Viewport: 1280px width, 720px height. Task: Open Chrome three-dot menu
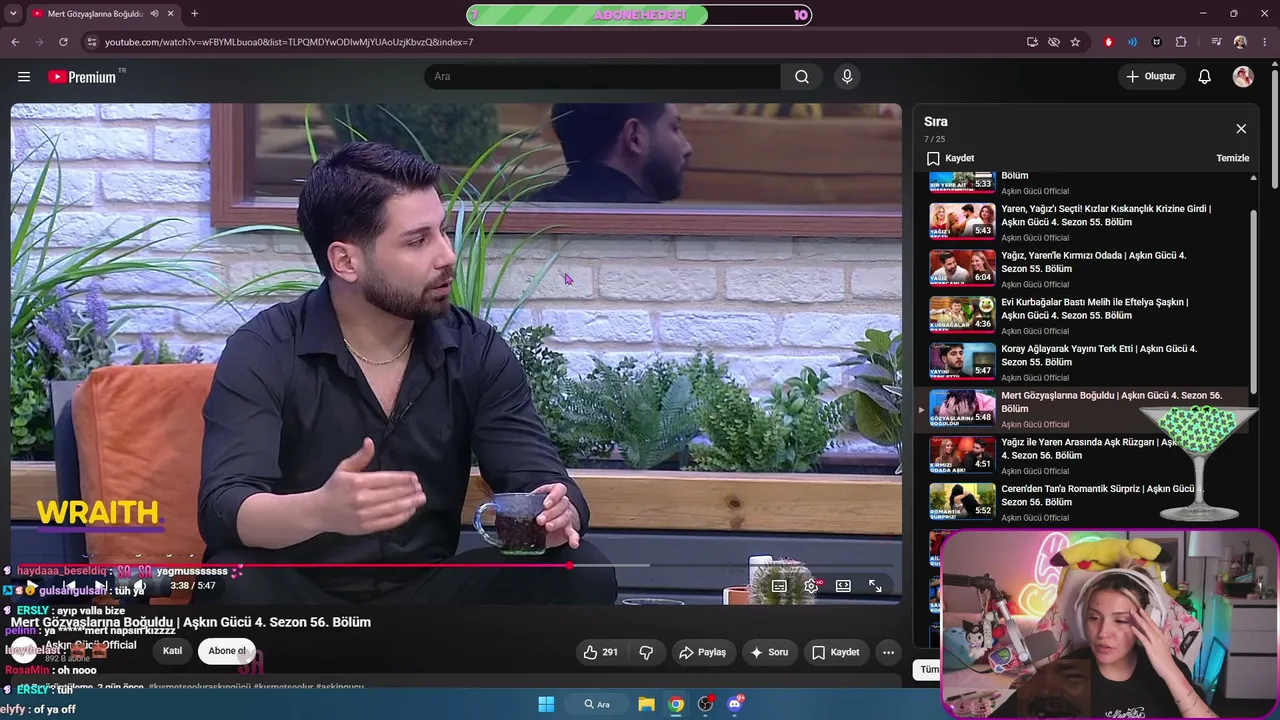(x=1264, y=42)
